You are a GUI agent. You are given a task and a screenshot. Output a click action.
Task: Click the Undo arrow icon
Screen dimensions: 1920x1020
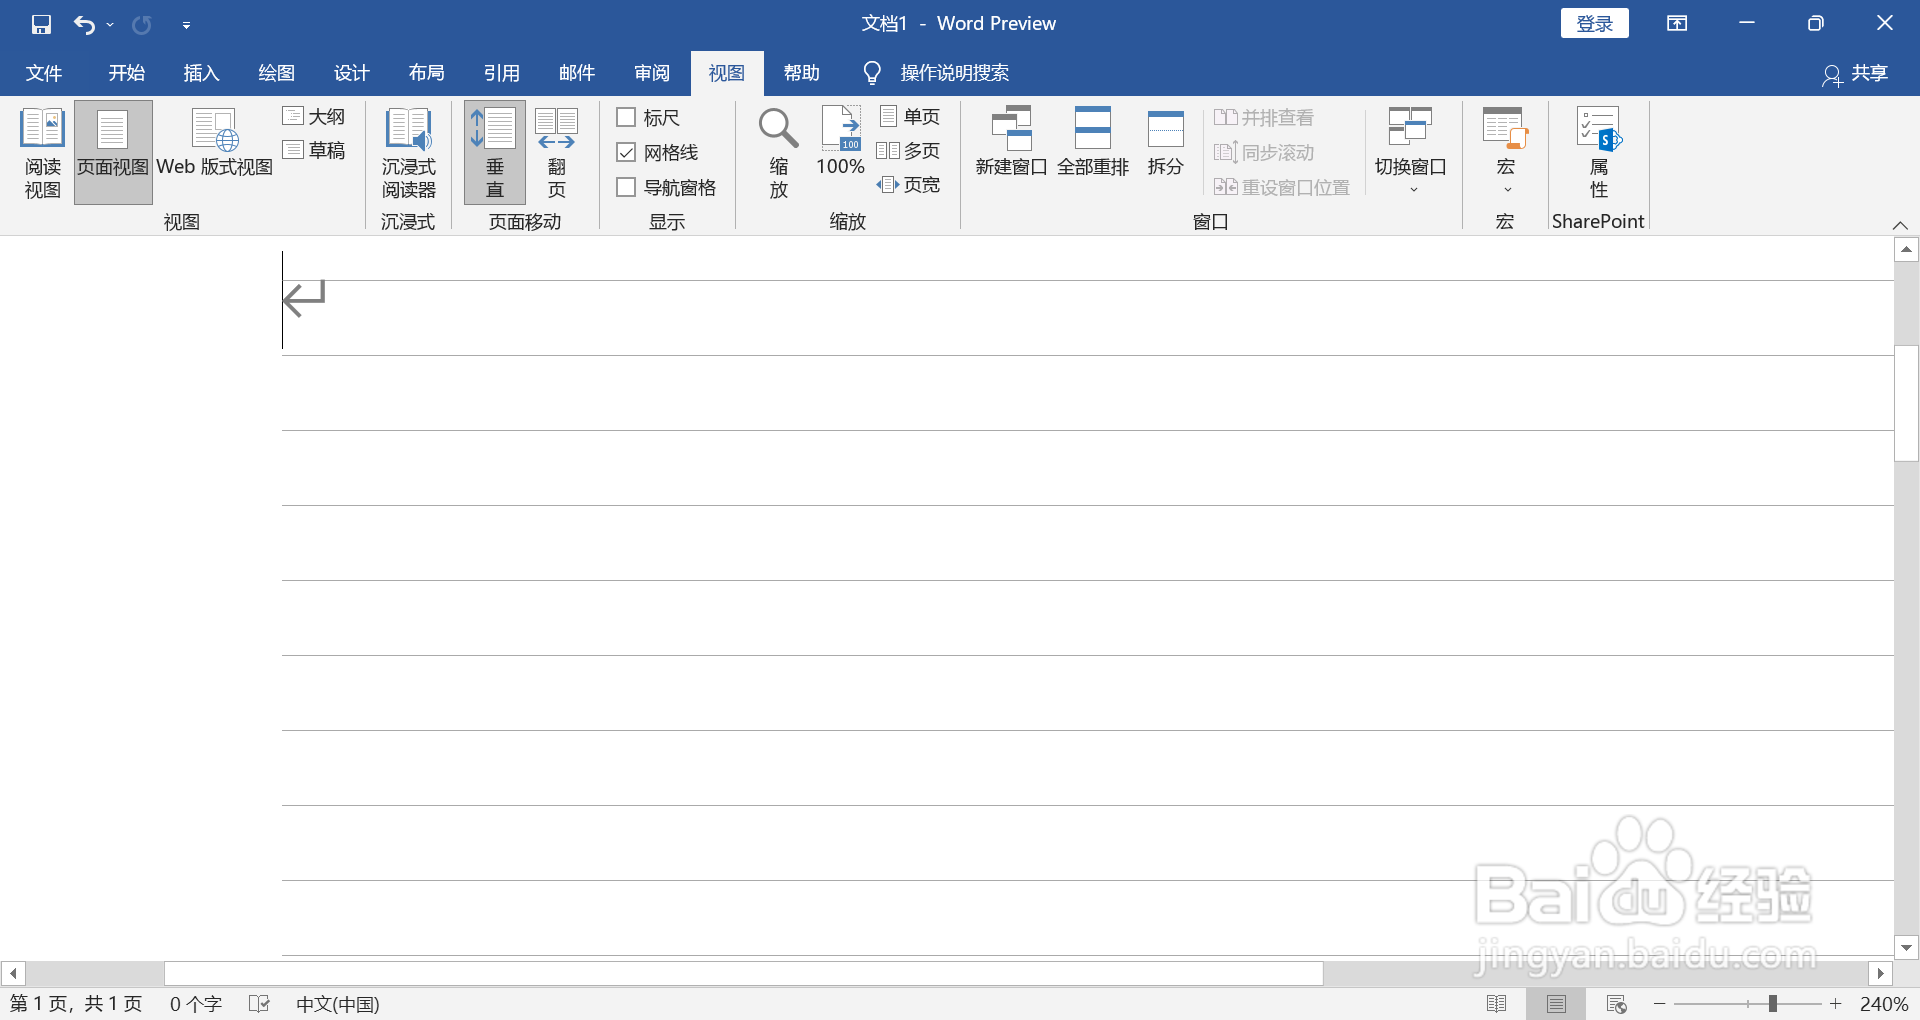tap(85, 24)
